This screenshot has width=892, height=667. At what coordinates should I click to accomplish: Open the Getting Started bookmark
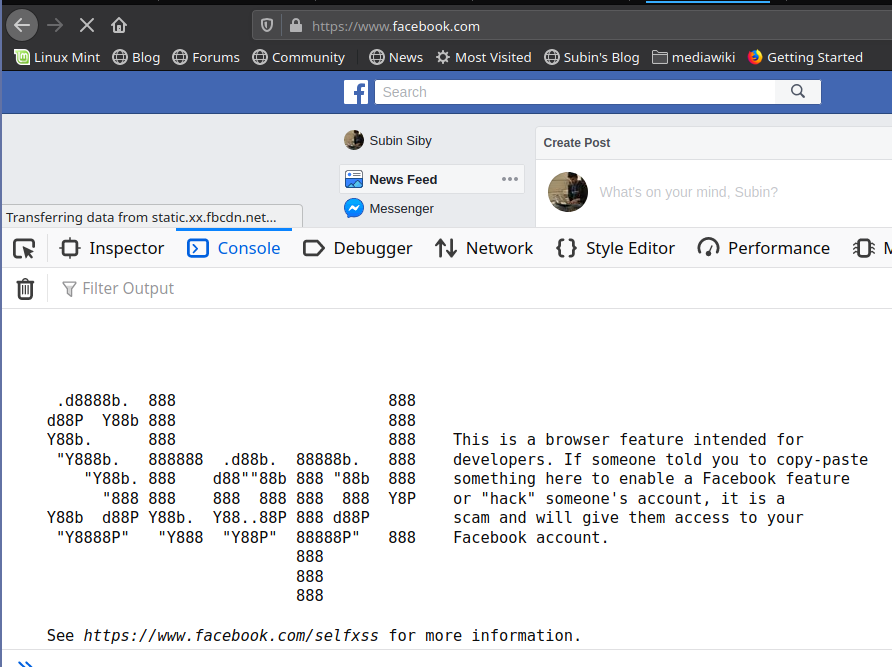(805, 57)
